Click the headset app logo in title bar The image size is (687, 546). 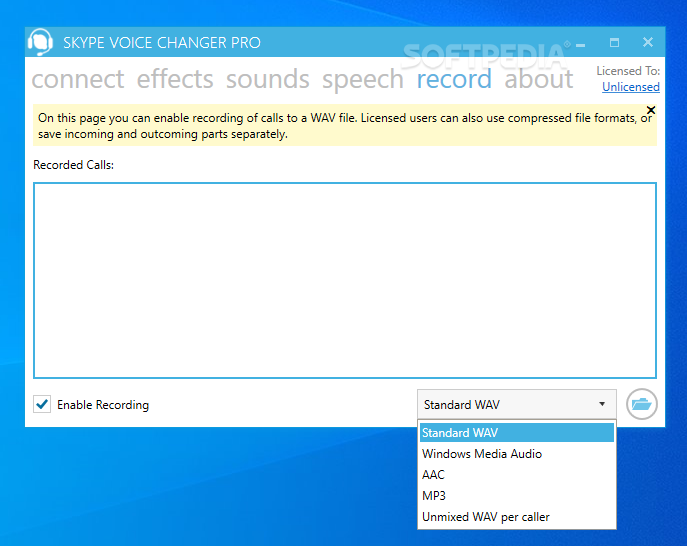click(40, 42)
